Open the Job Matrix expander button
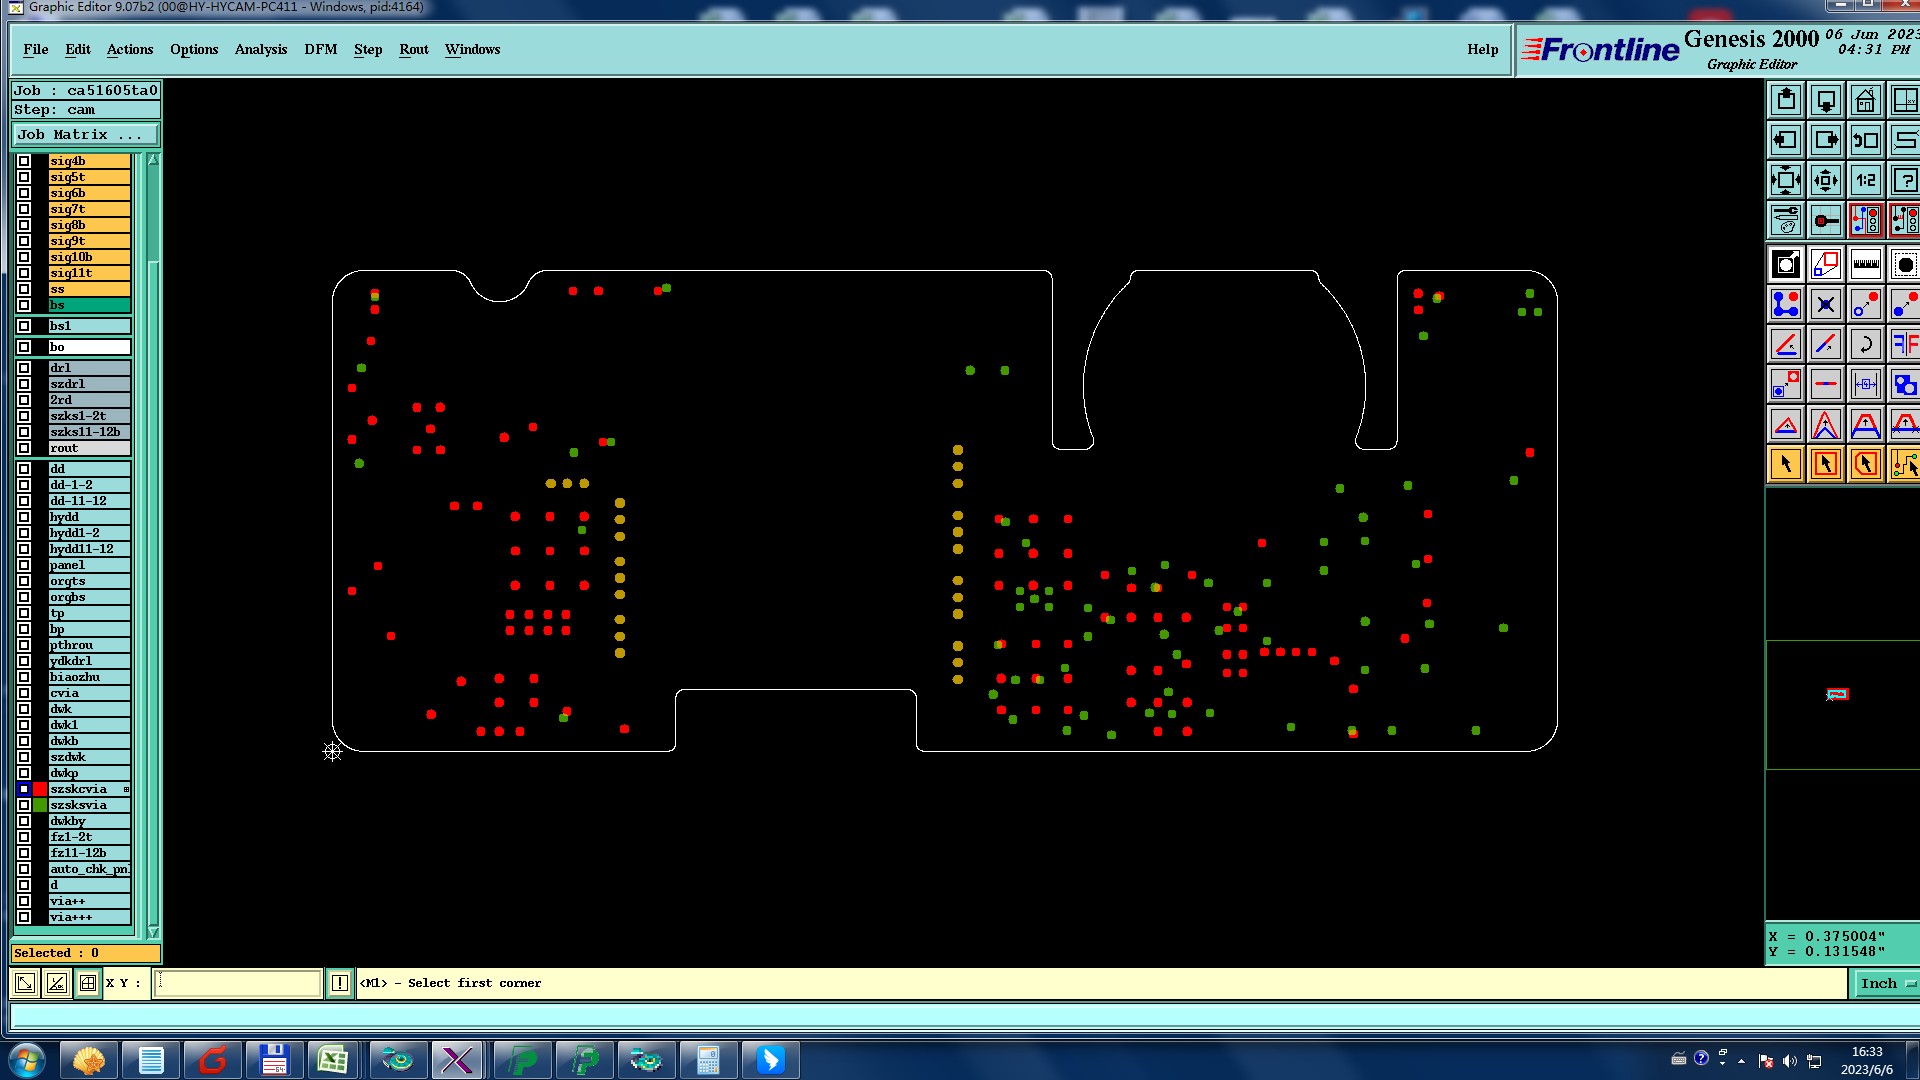This screenshot has width=1920, height=1080. pyautogui.click(x=85, y=135)
